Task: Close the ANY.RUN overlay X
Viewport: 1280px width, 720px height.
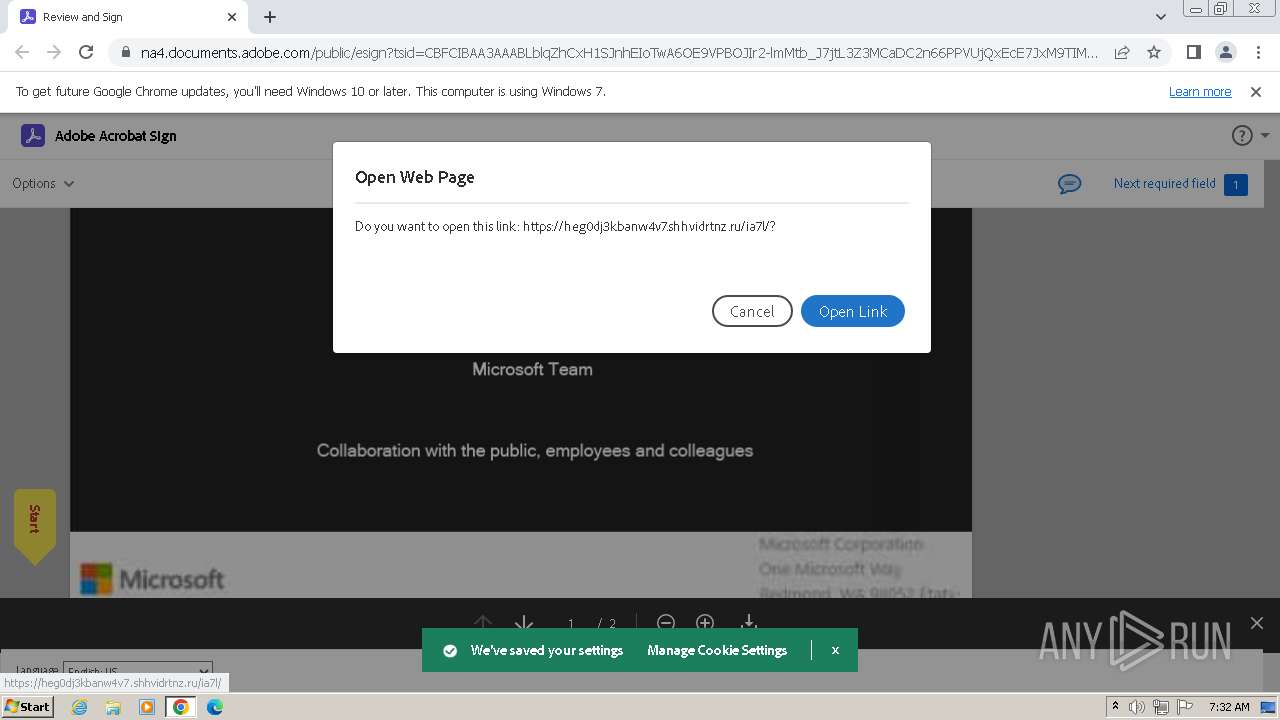Action: point(1257,623)
